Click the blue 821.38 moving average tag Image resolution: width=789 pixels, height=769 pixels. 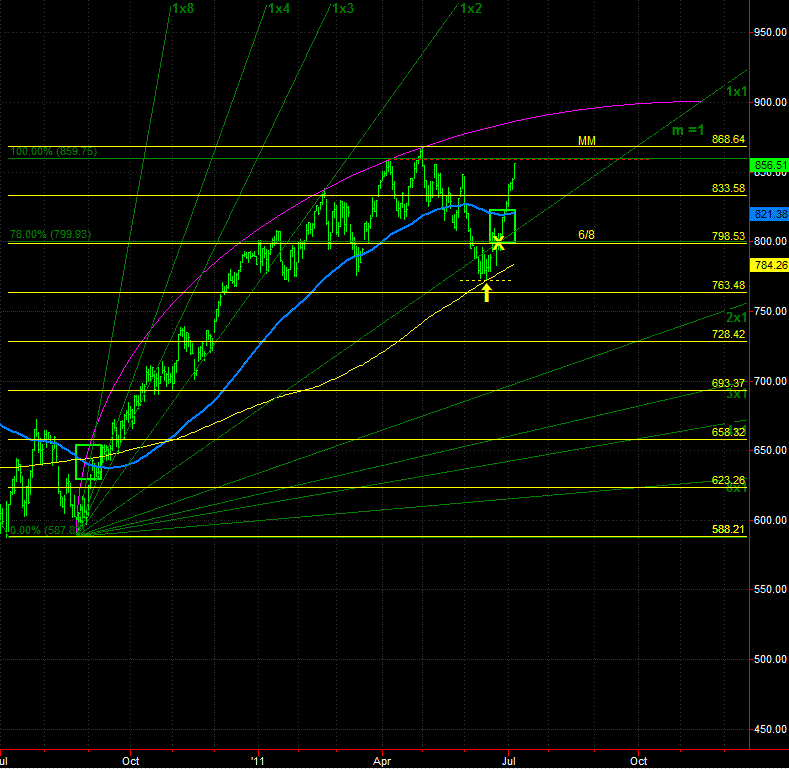point(767,214)
